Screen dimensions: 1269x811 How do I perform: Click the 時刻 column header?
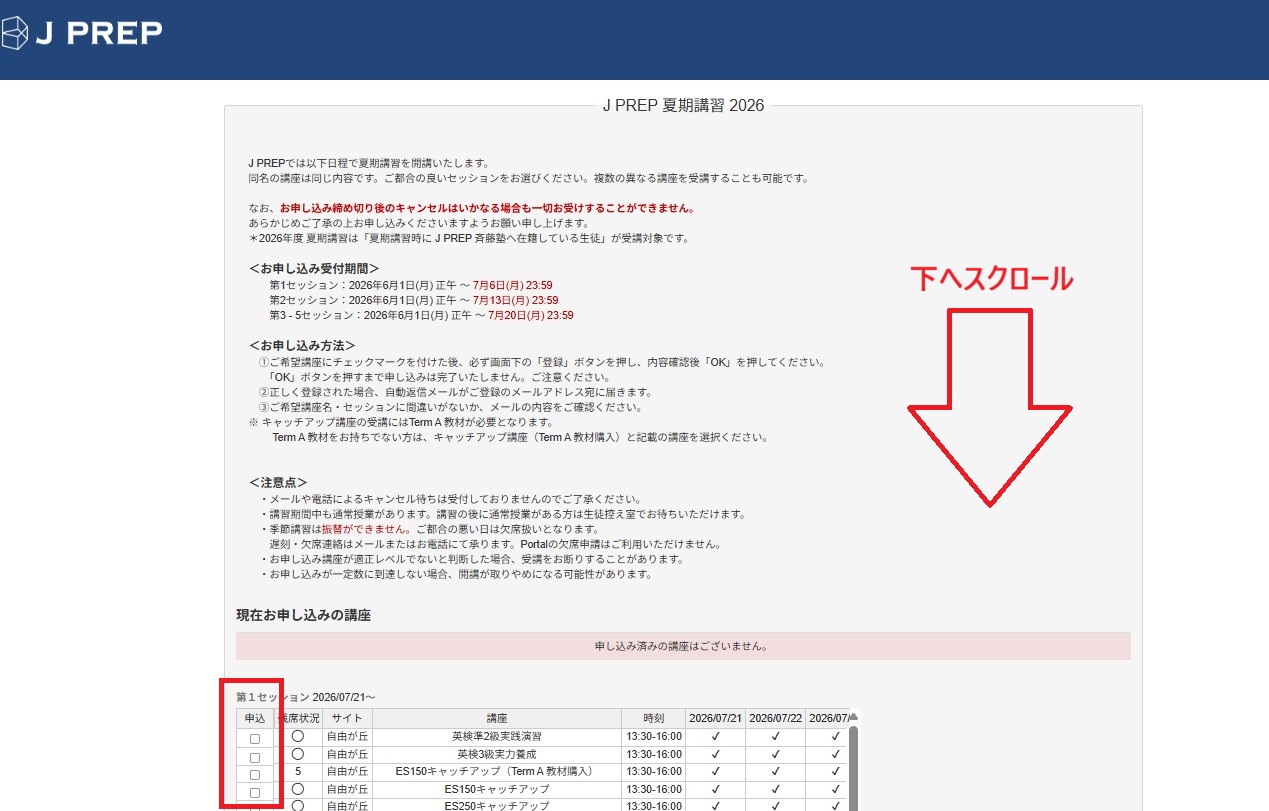coord(653,718)
